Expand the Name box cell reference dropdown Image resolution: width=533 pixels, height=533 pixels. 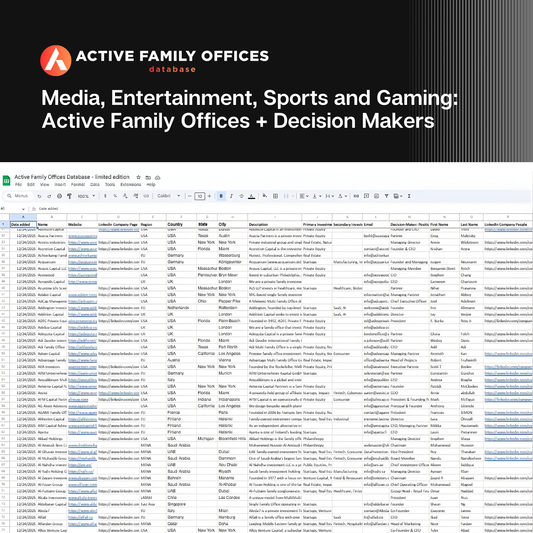23,209
